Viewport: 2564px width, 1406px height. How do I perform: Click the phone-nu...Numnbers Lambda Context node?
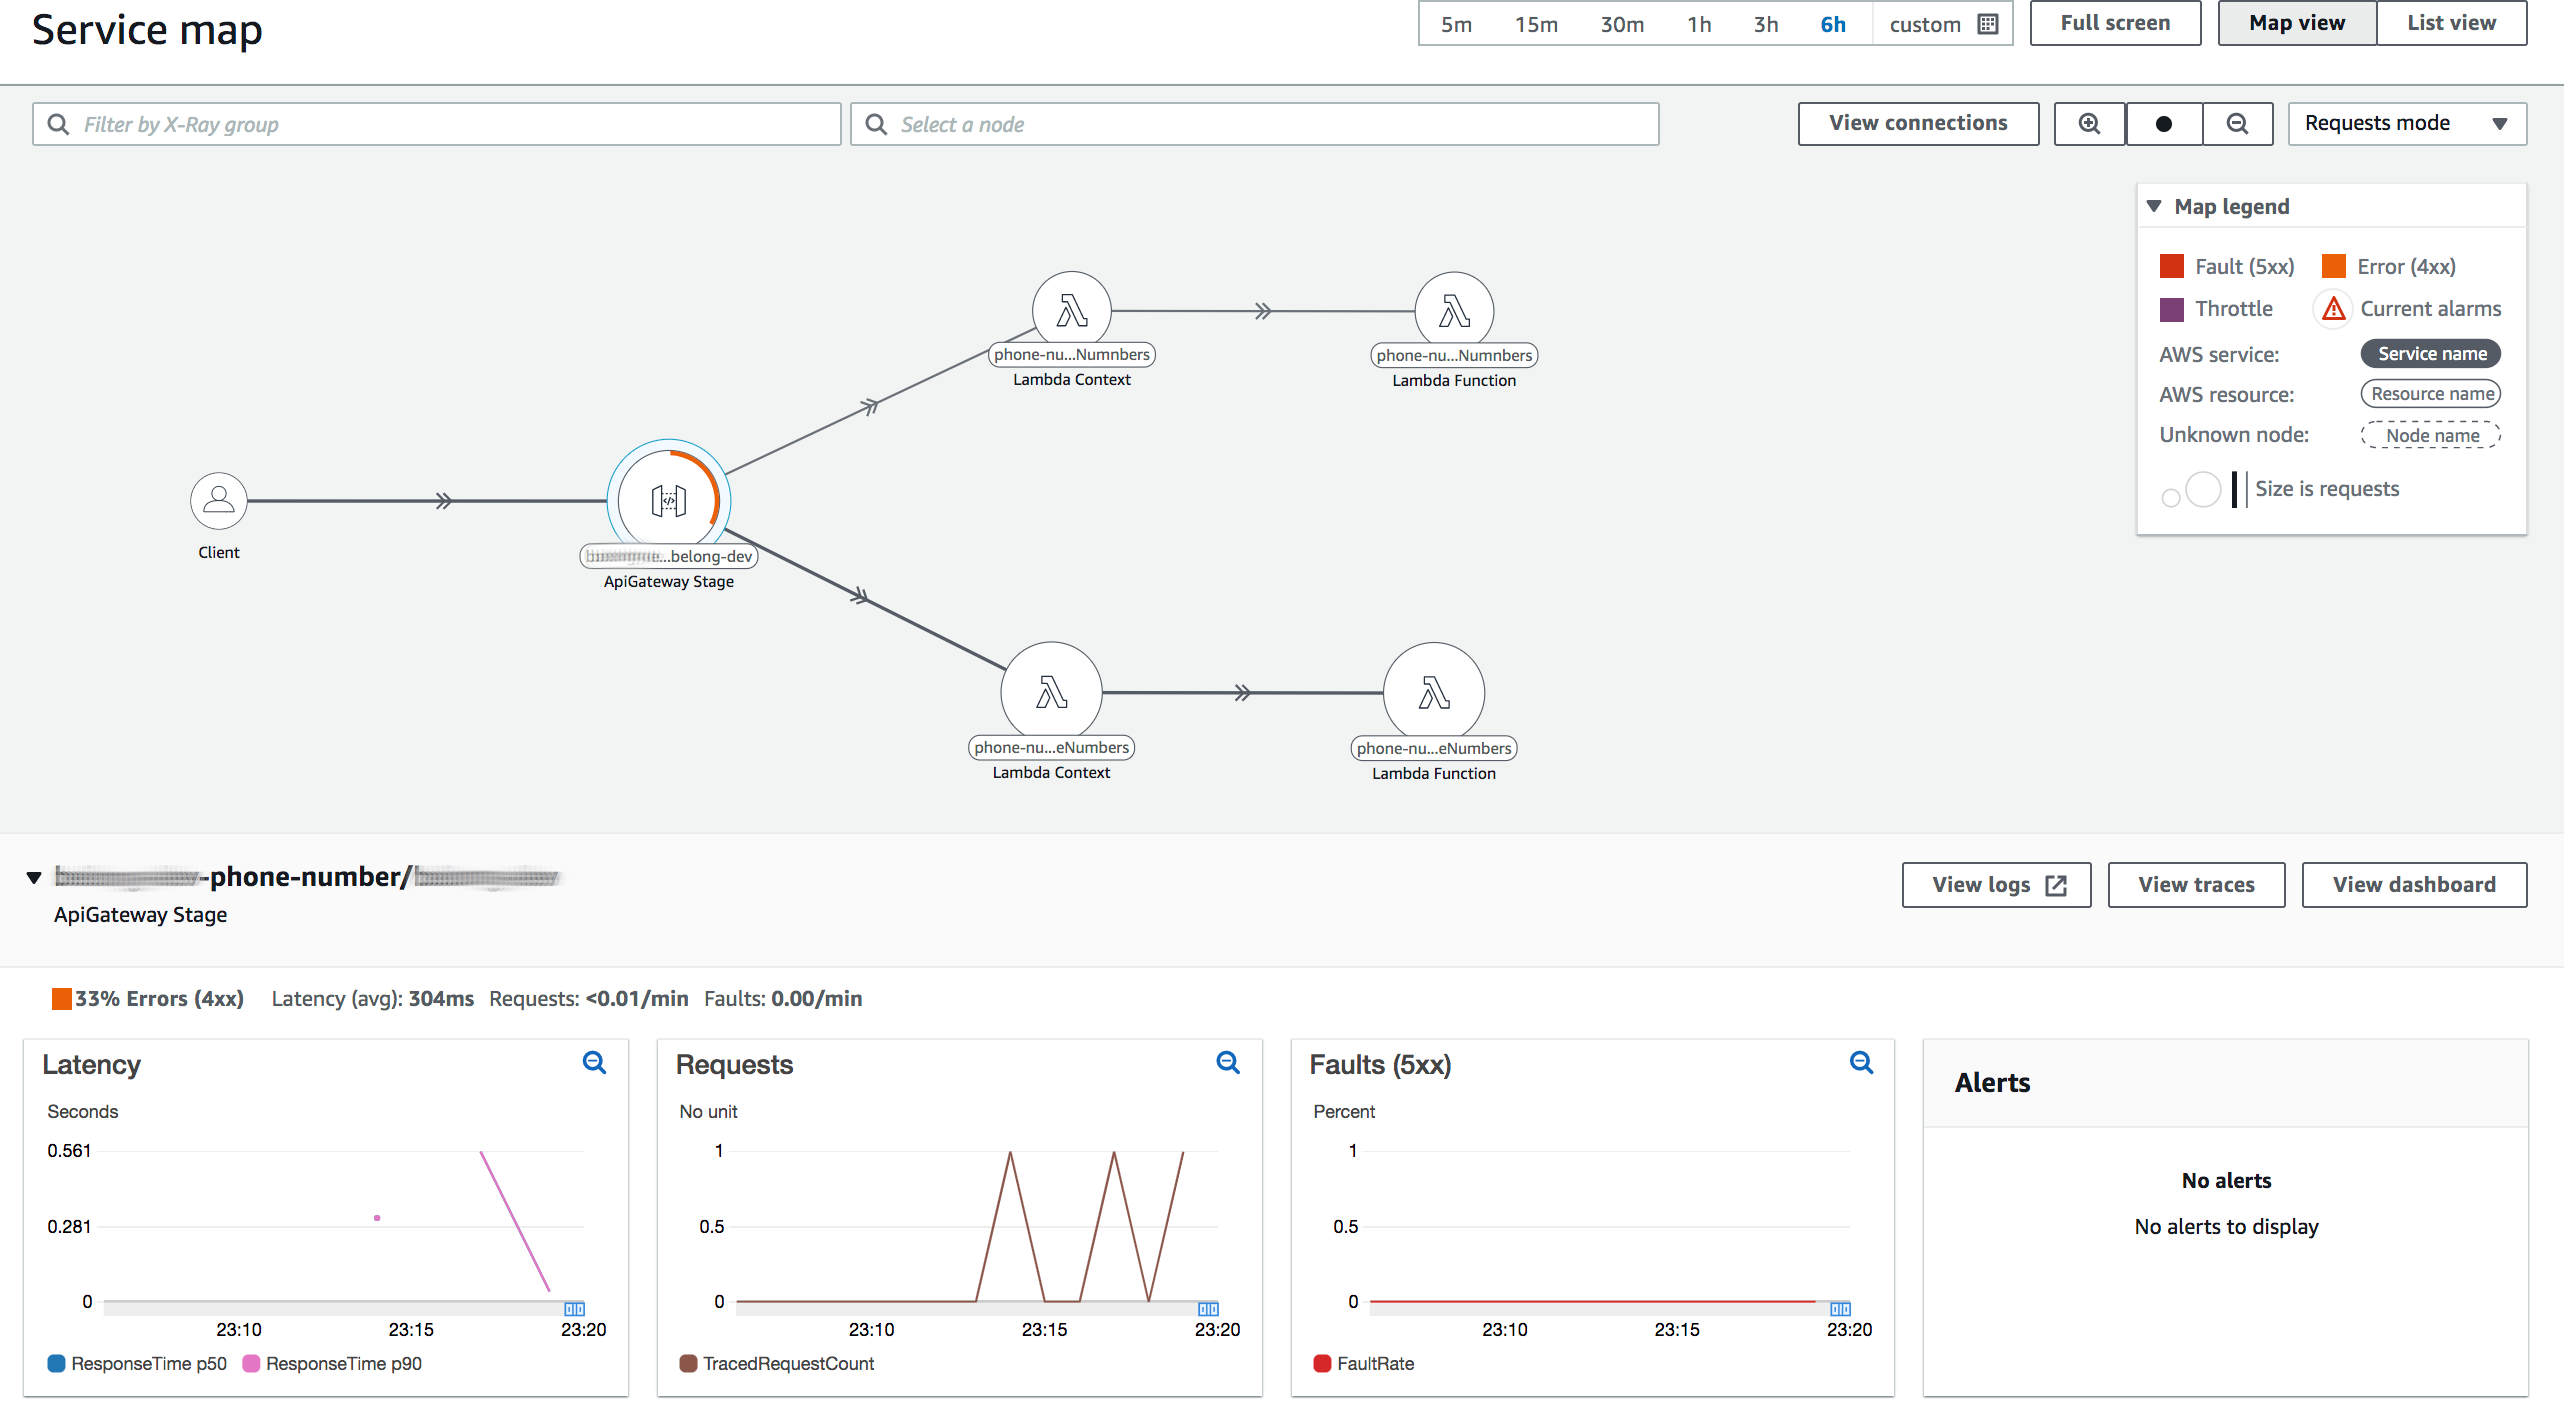[x=1071, y=311]
